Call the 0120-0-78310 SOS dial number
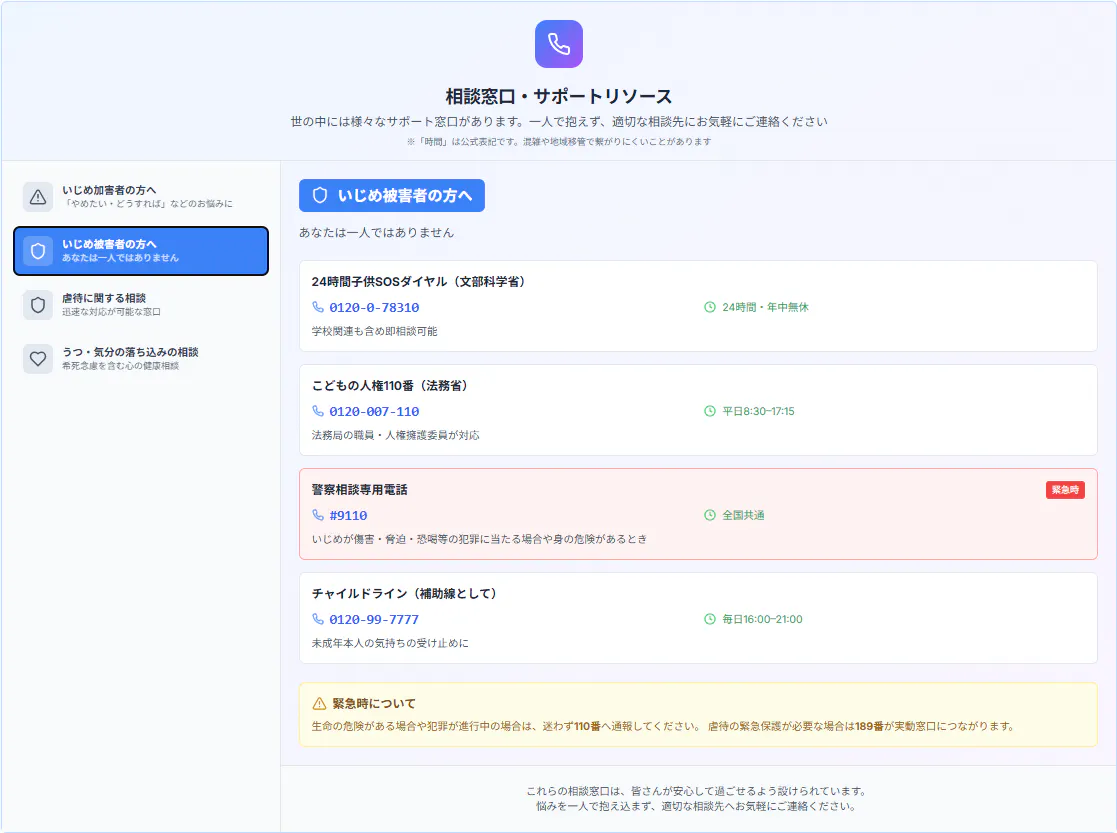Image resolution: width=1117 pixels, height=833 pixels. coord(374,308)
